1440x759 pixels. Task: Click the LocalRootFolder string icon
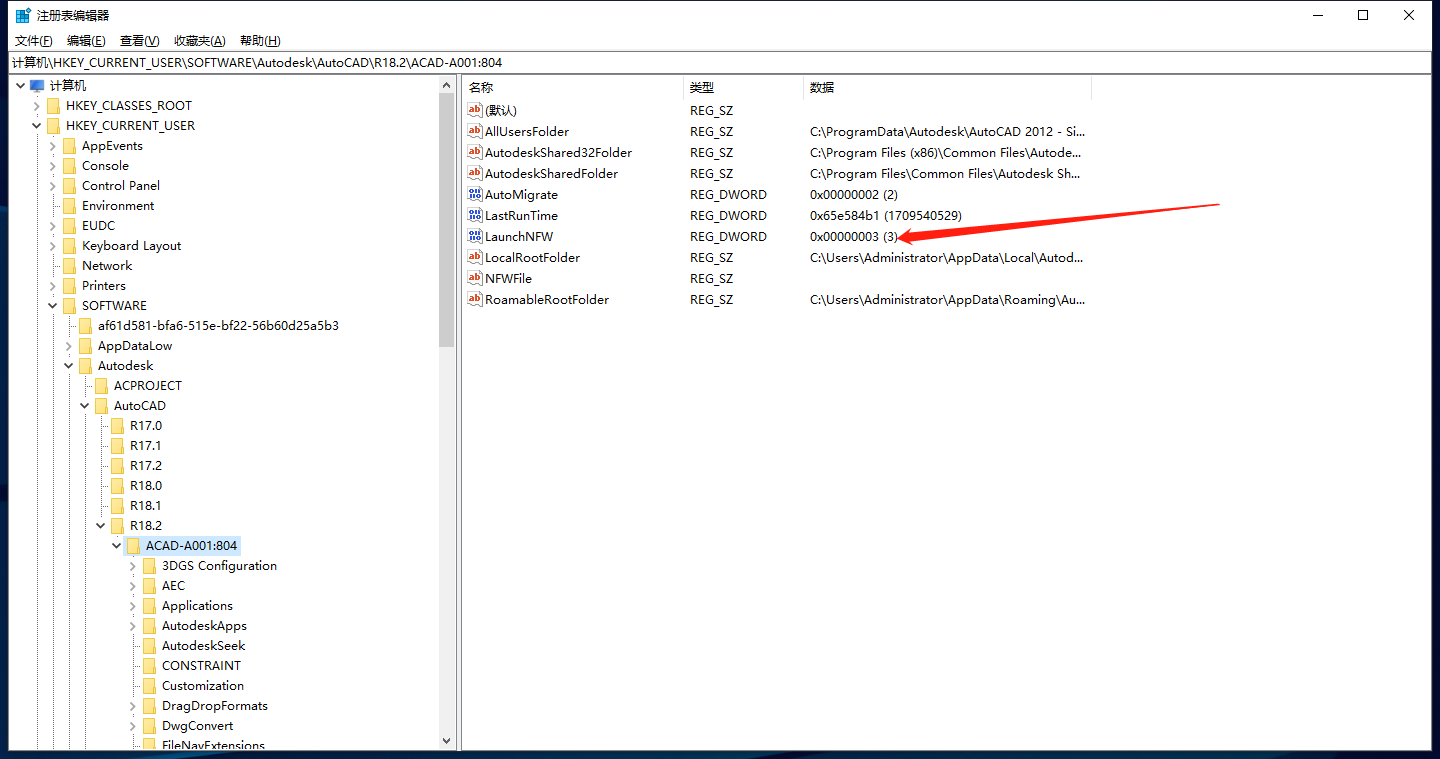[475, 258]
